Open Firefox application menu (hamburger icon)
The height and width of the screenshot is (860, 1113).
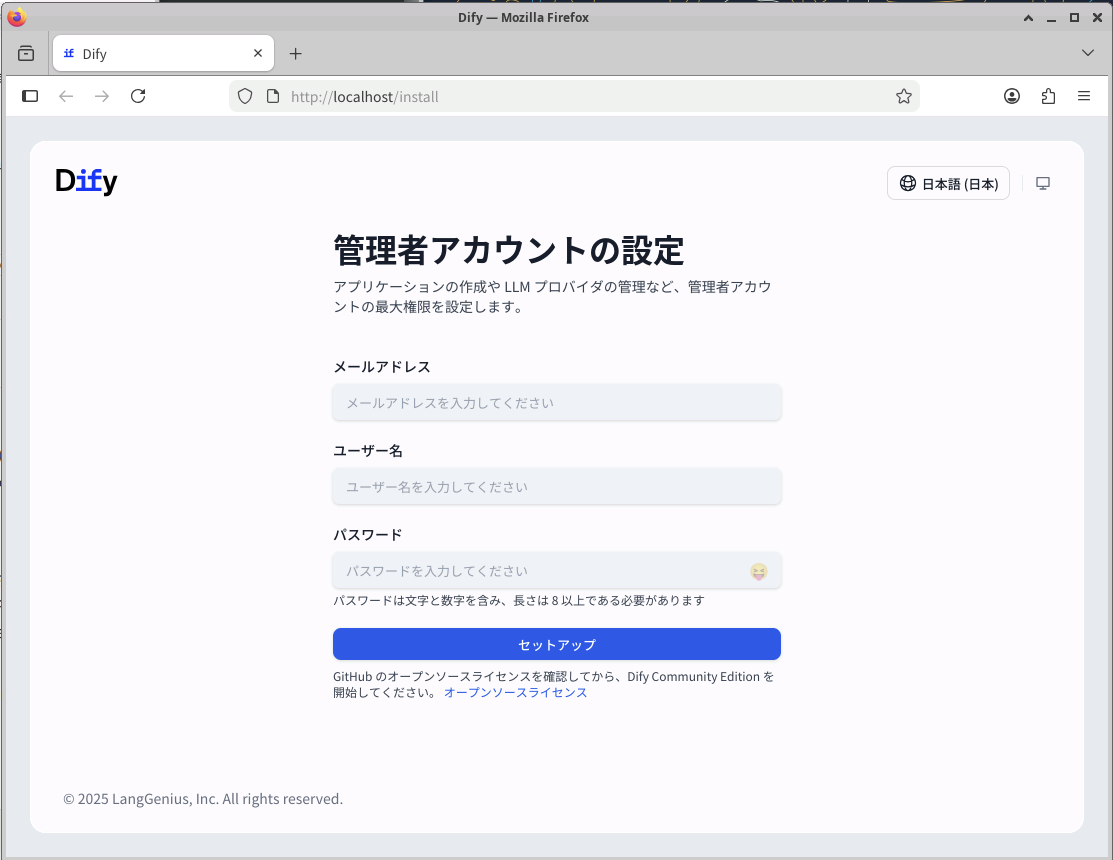coord(1084,96)
